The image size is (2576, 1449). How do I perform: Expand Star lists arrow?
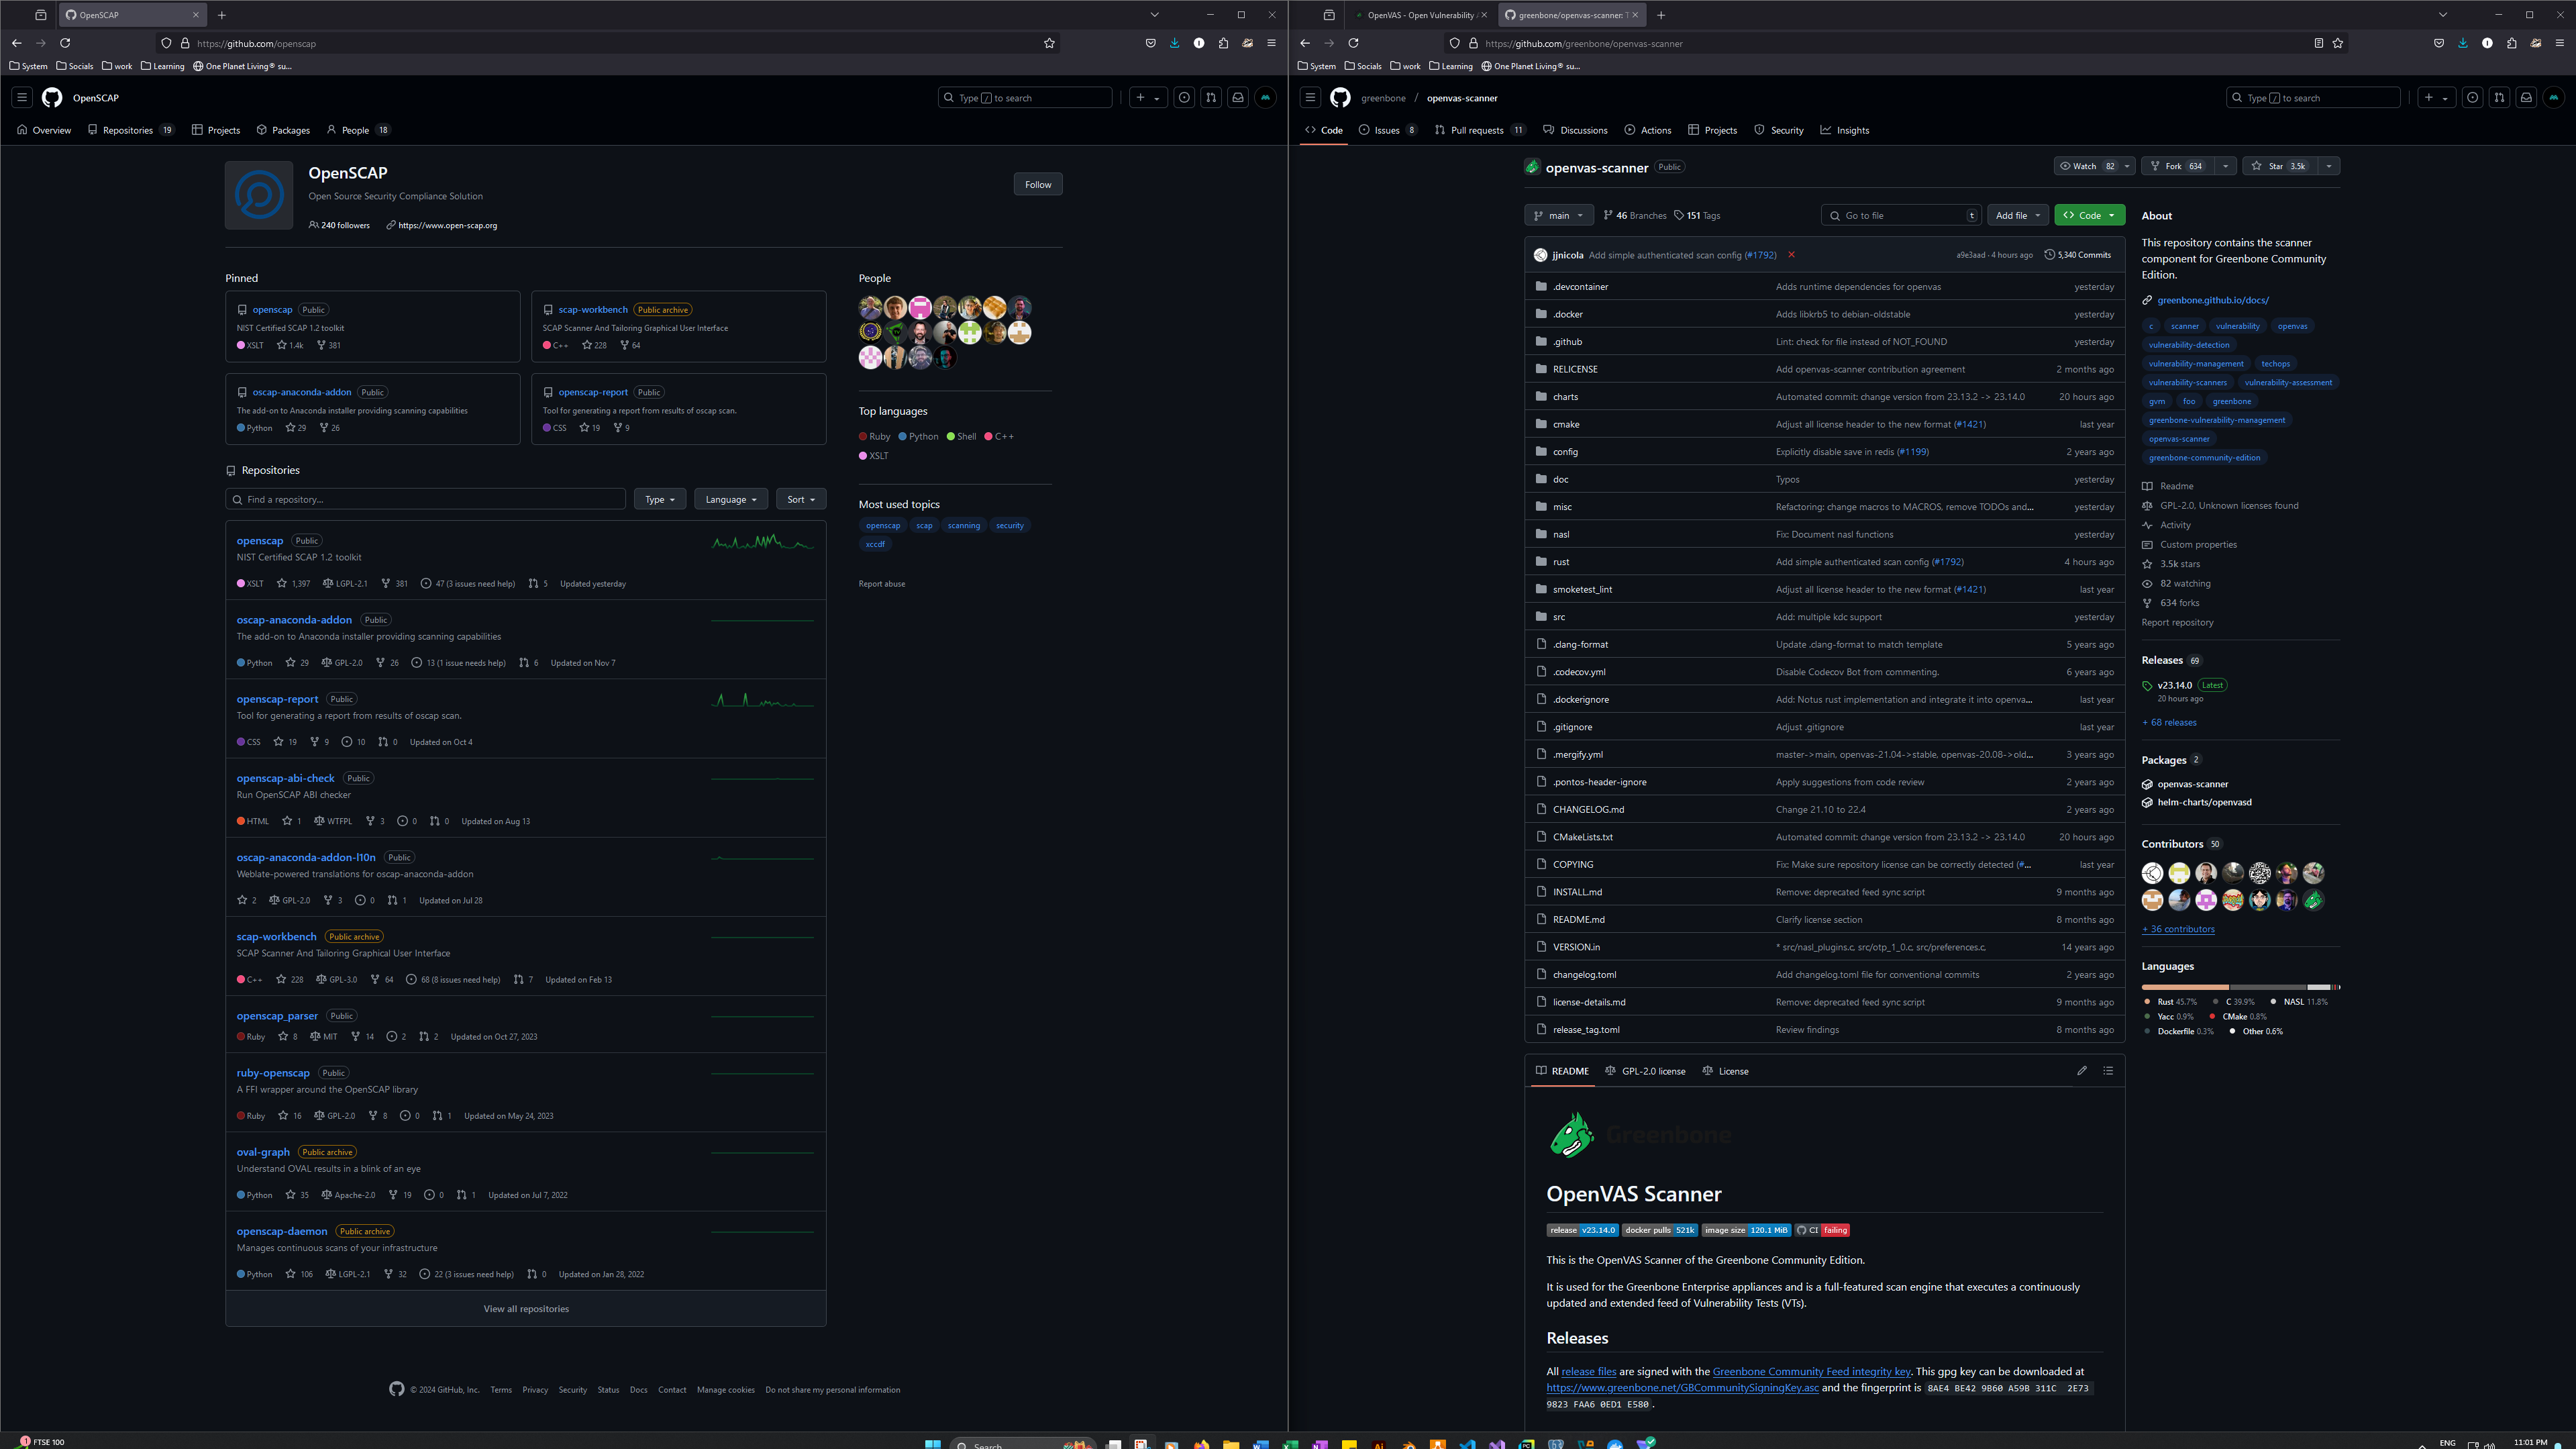tap(2329, 166)
